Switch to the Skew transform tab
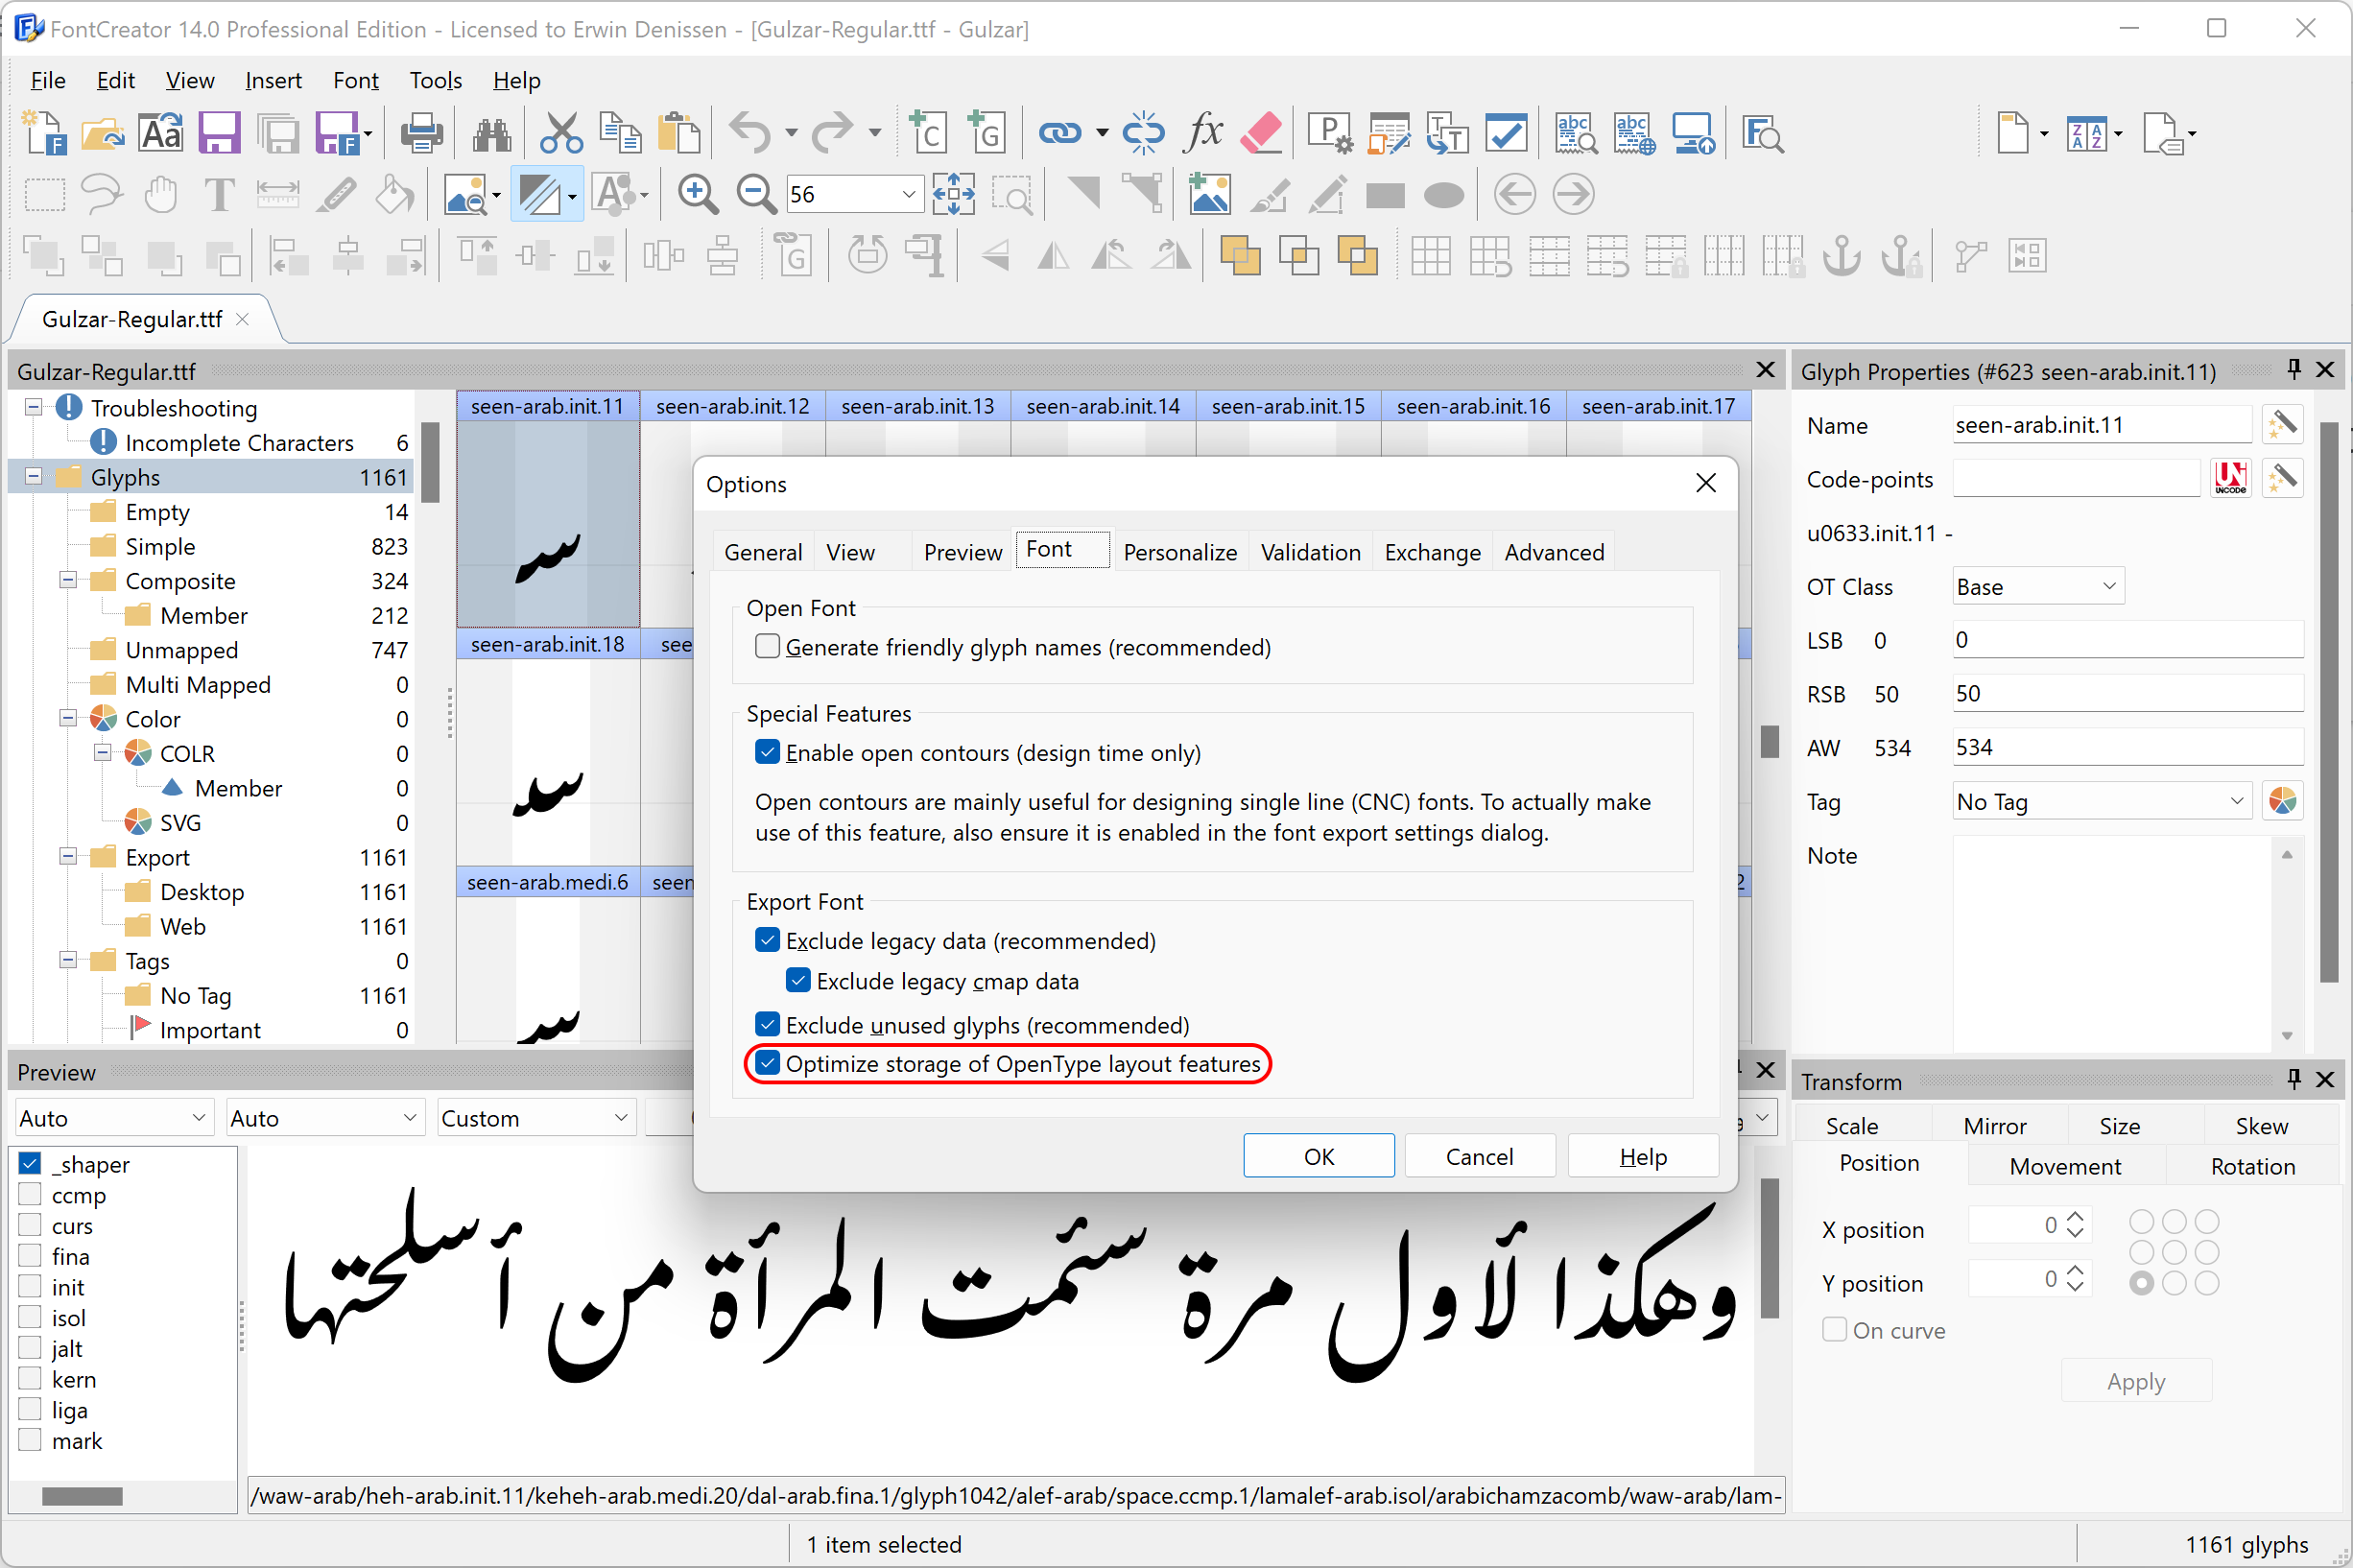Image resolution: width=2353 pixels, height=1568 pixels. pos(2260,1126)
